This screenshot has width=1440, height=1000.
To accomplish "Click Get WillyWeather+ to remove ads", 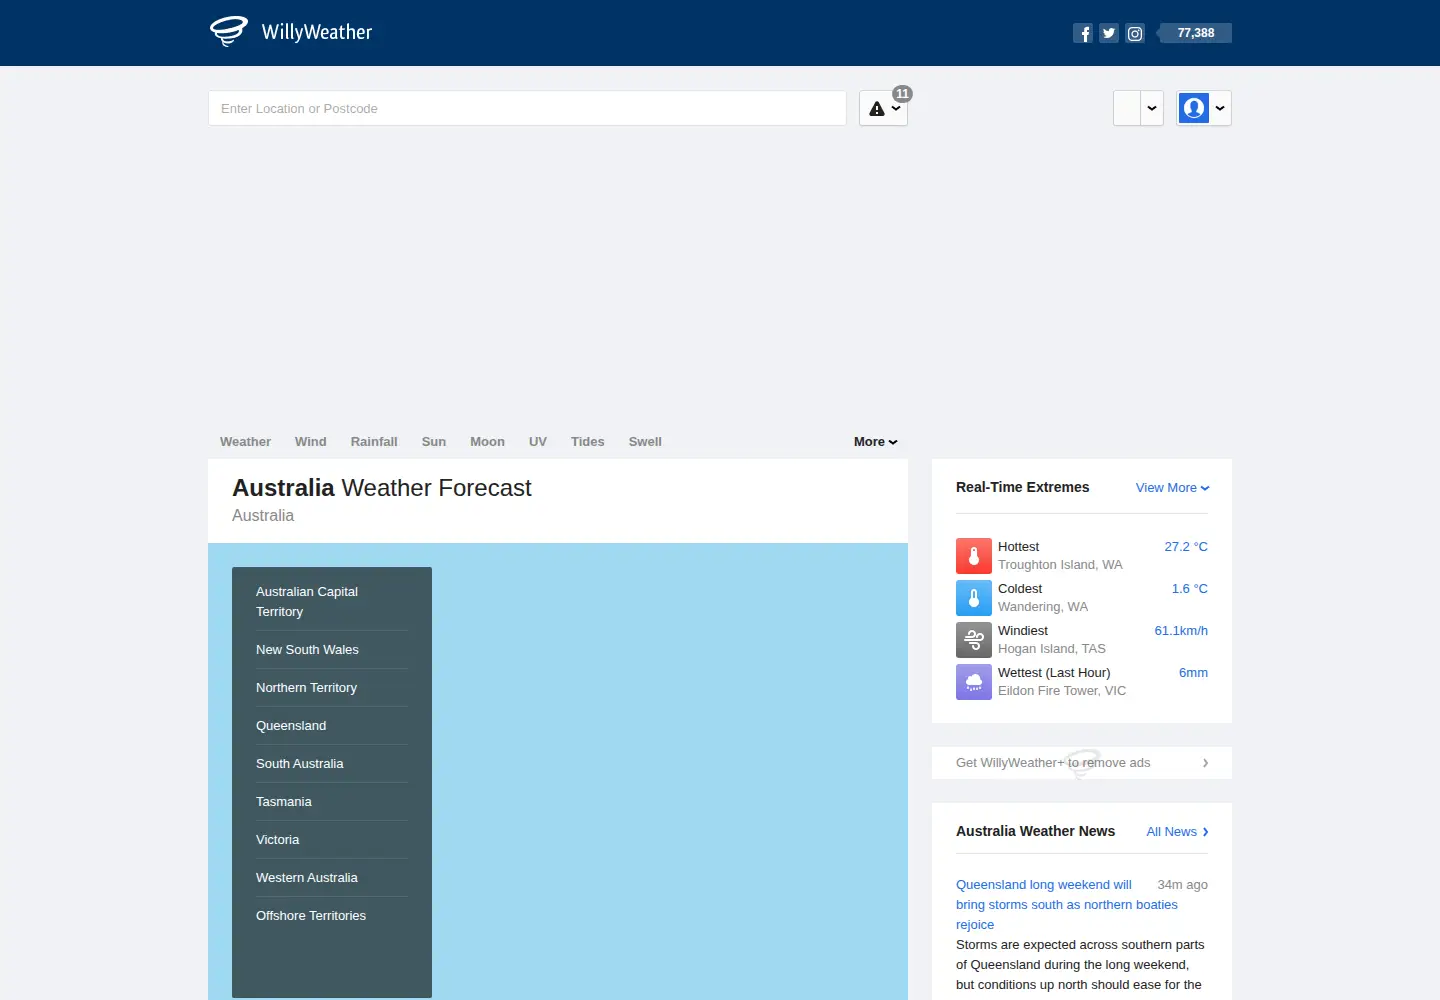I will (1082, 762).
